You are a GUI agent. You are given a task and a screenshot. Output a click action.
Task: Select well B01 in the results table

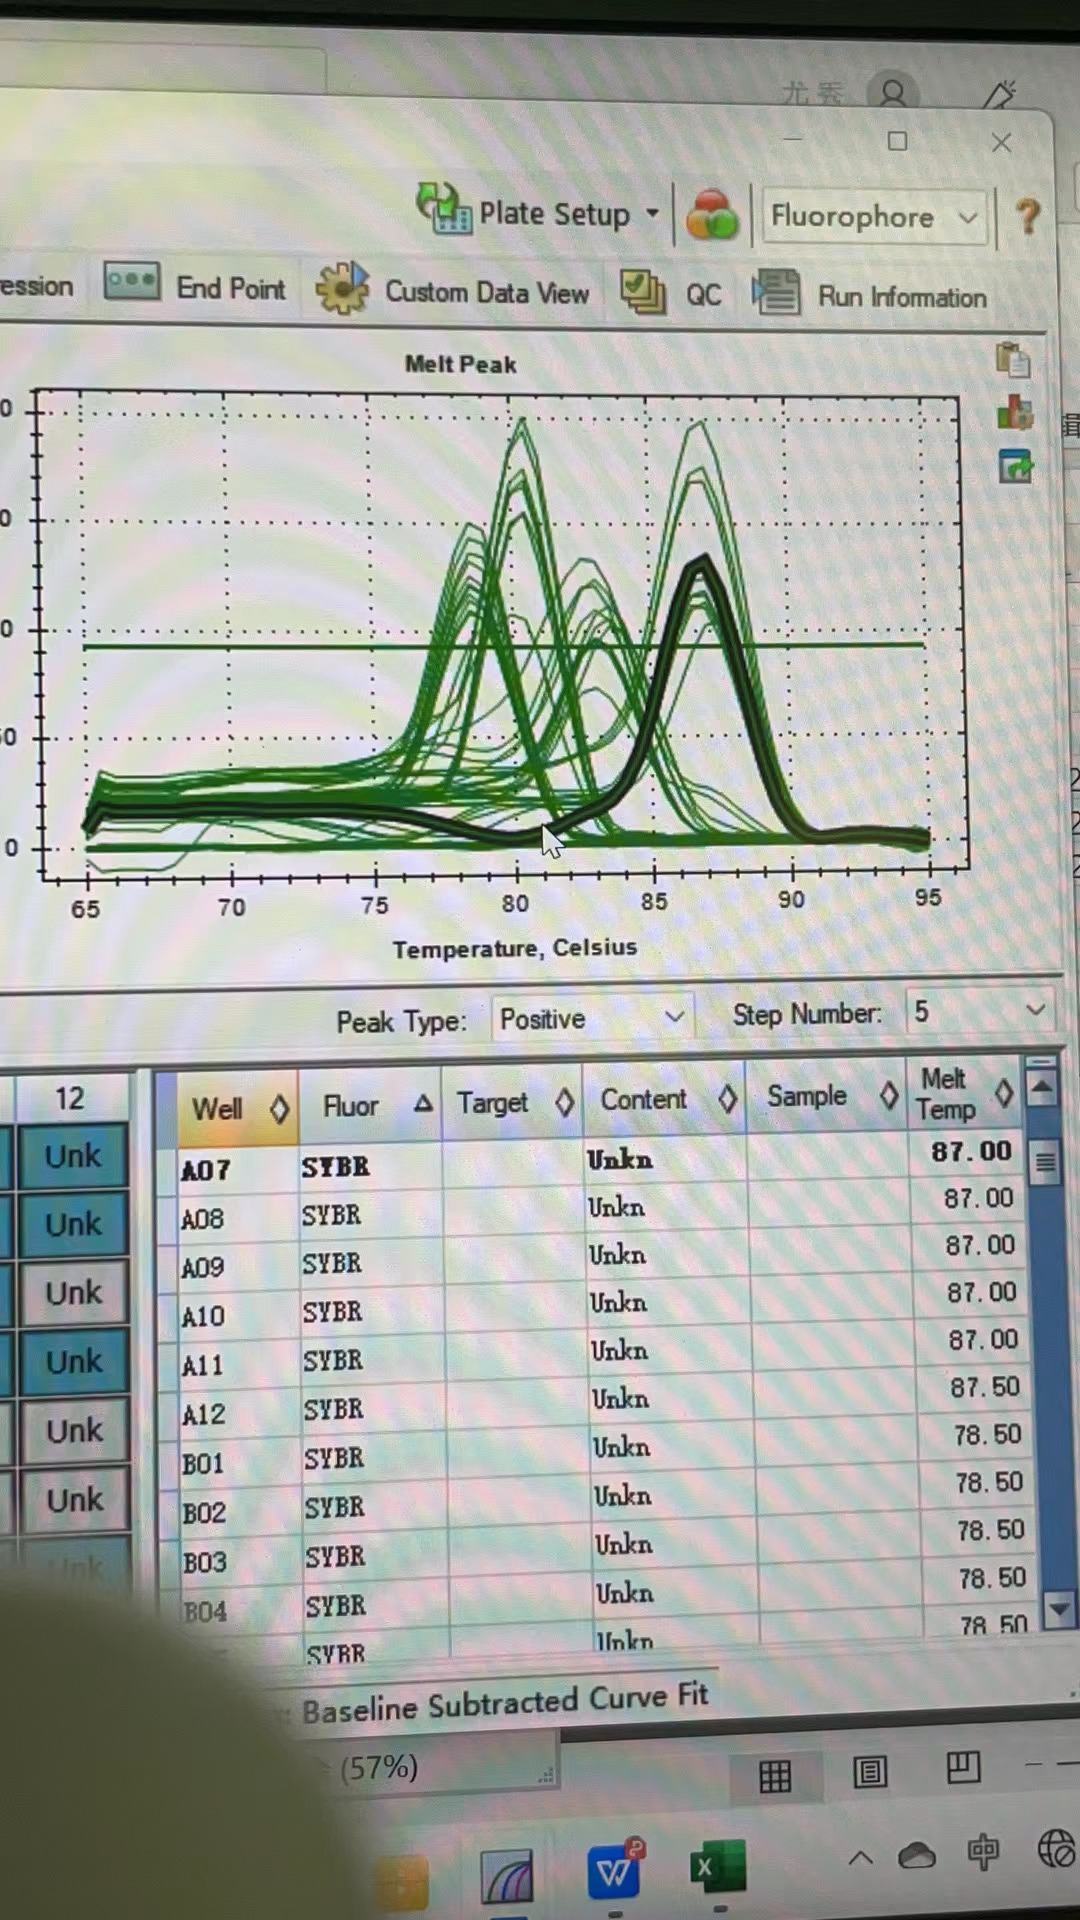click(203, 1464)
